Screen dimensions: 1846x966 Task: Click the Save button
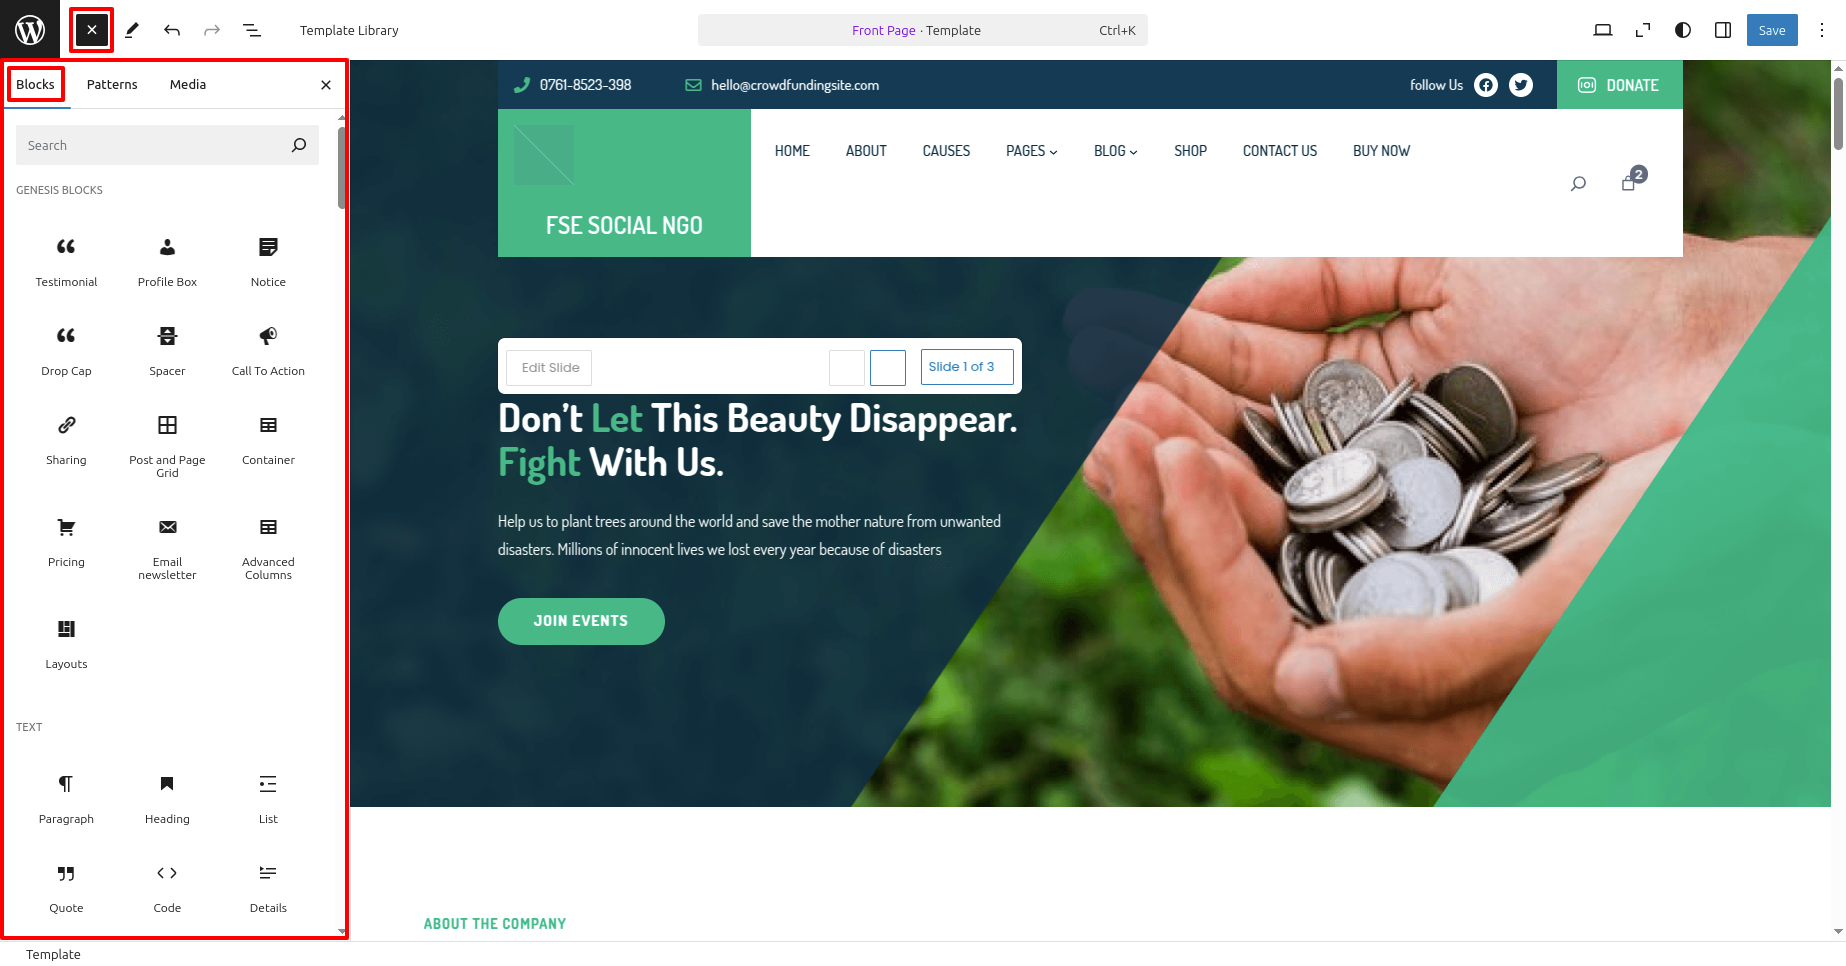pyautogui.click(x=1772, y=30)
